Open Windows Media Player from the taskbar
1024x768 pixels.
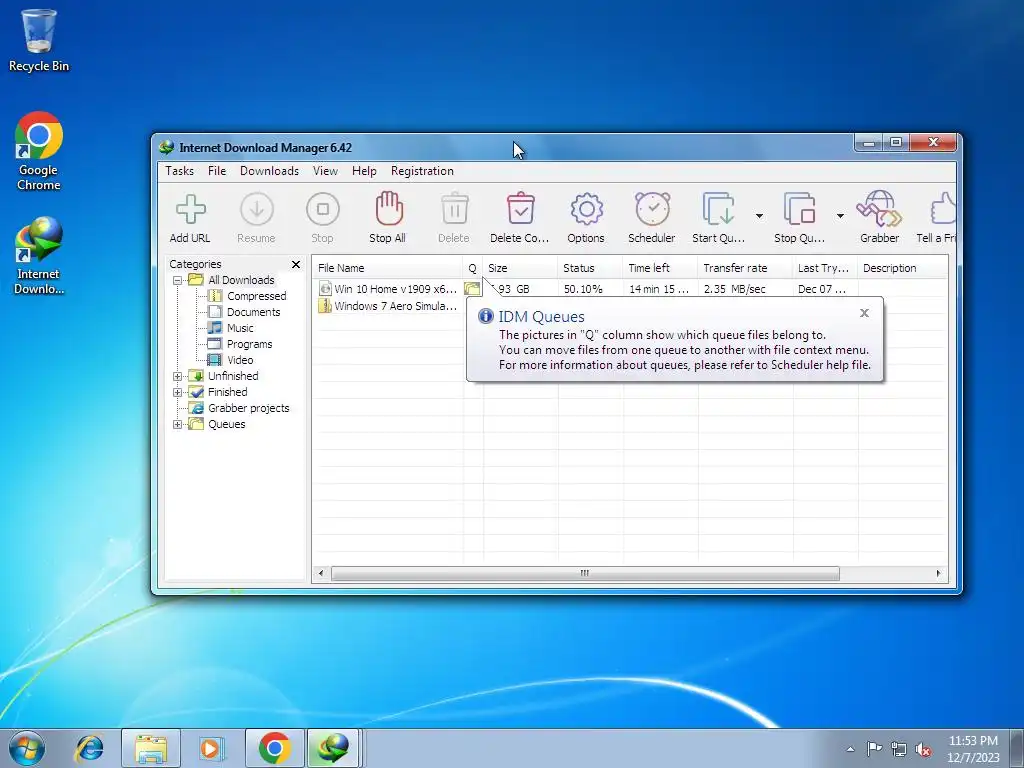(x=211, y=748)
